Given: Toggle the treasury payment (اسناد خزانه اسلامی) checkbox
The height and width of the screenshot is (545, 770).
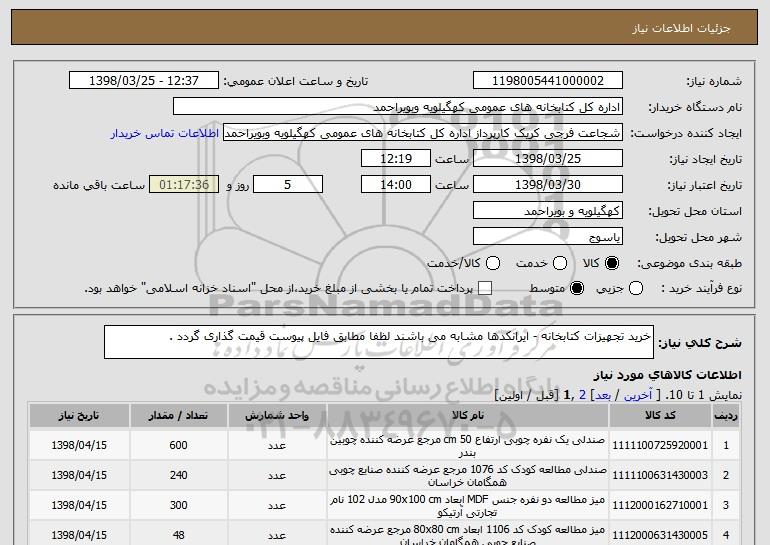Looking at the screenshot, I should point(486,289).
